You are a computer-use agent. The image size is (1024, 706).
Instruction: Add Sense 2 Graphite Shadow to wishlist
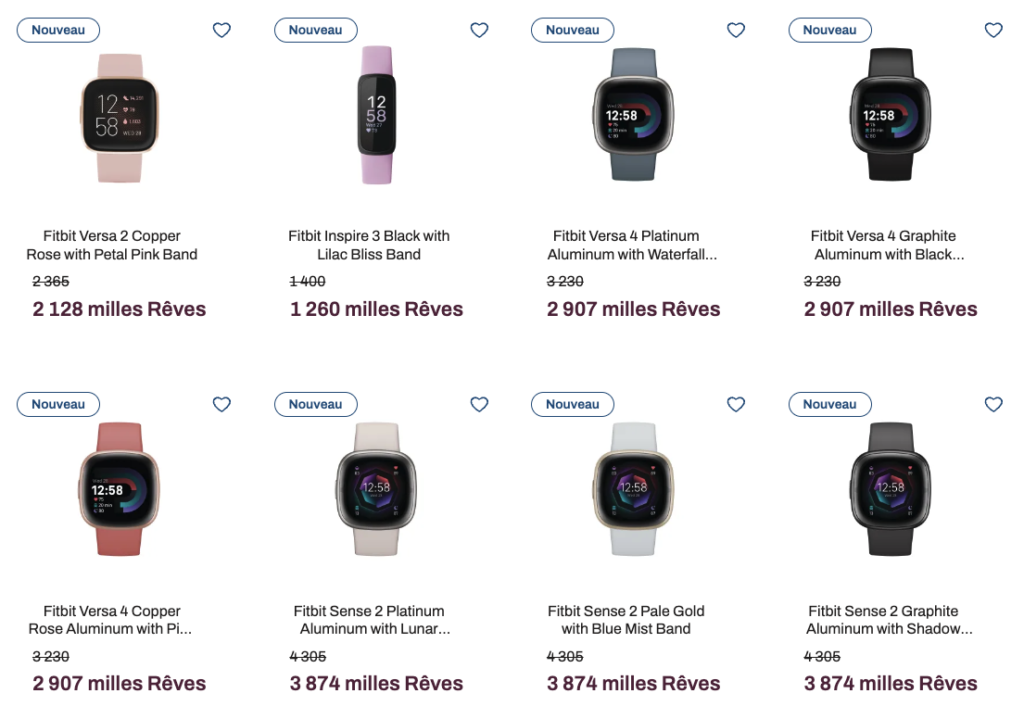993,404
